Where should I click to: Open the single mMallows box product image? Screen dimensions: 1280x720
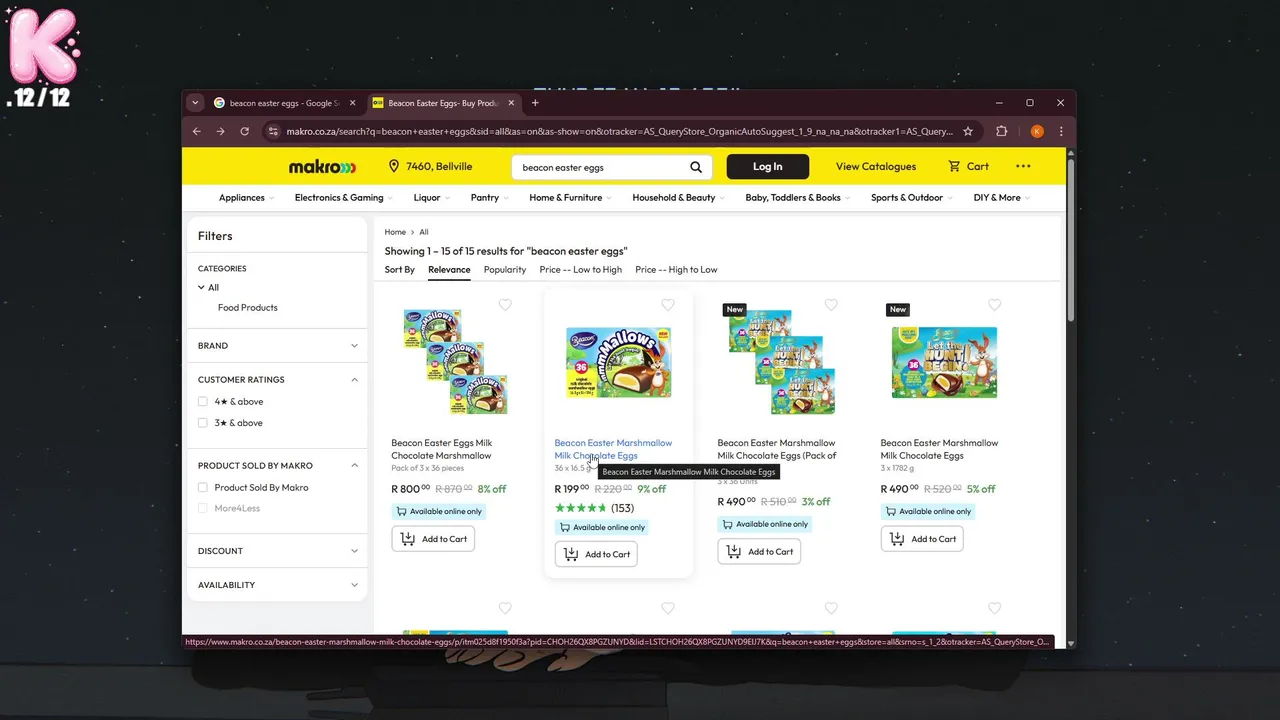coord(618,363)
